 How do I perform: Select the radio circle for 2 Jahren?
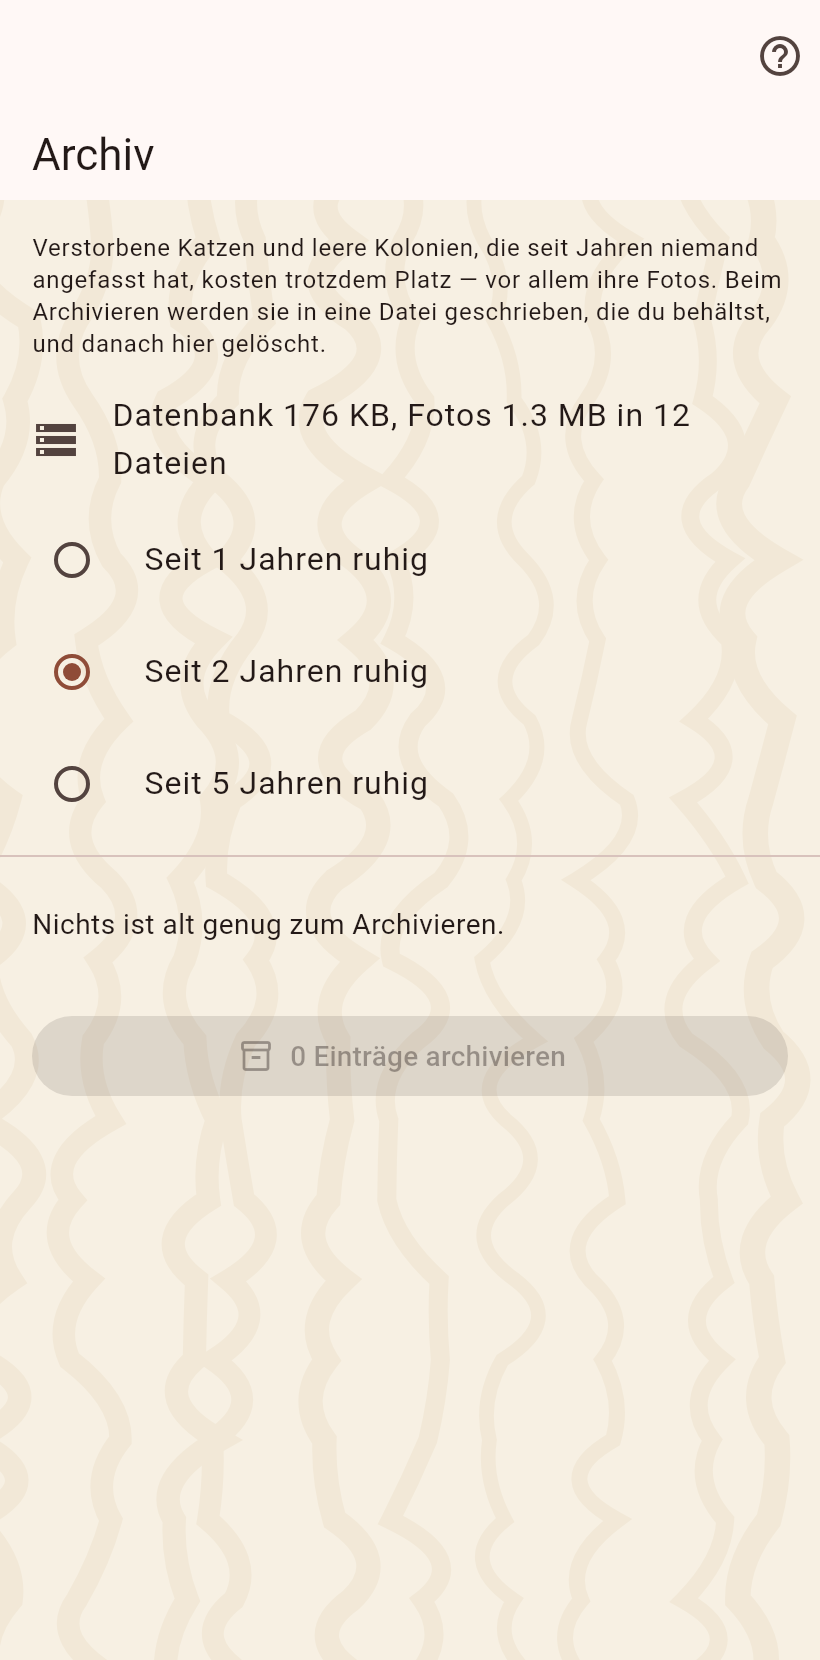(72, 672)
